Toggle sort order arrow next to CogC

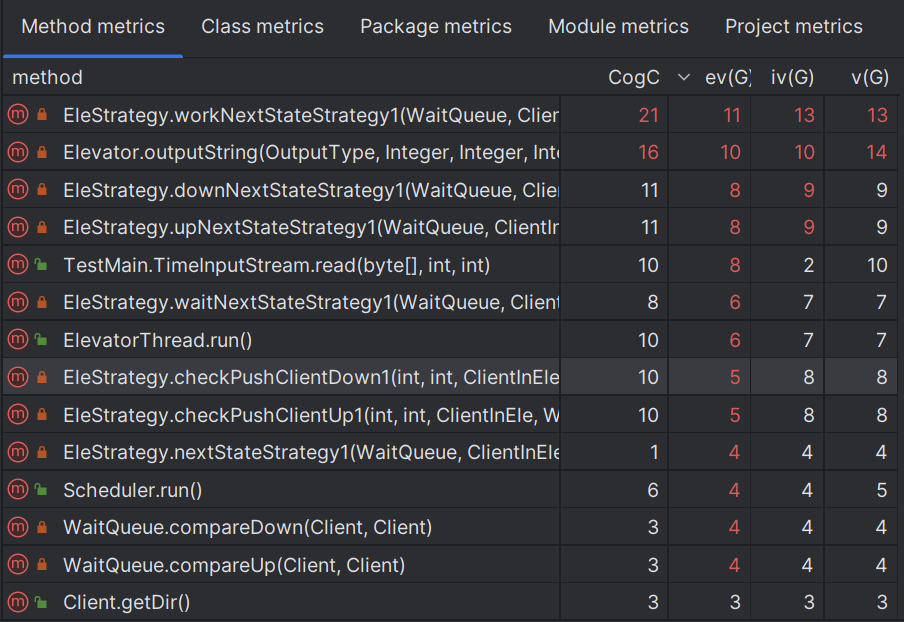tap(684, 77)
